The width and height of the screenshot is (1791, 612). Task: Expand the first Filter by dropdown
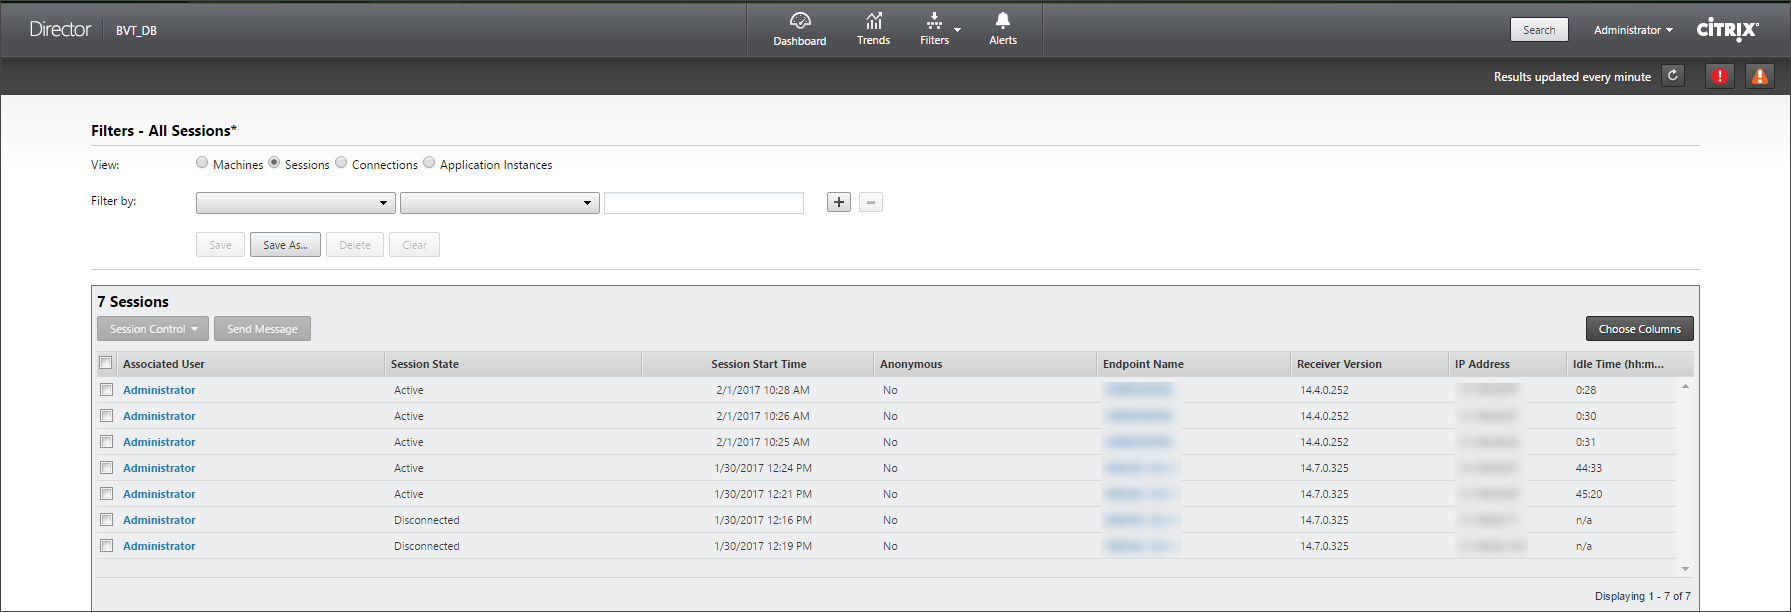[x=294, y=203]
